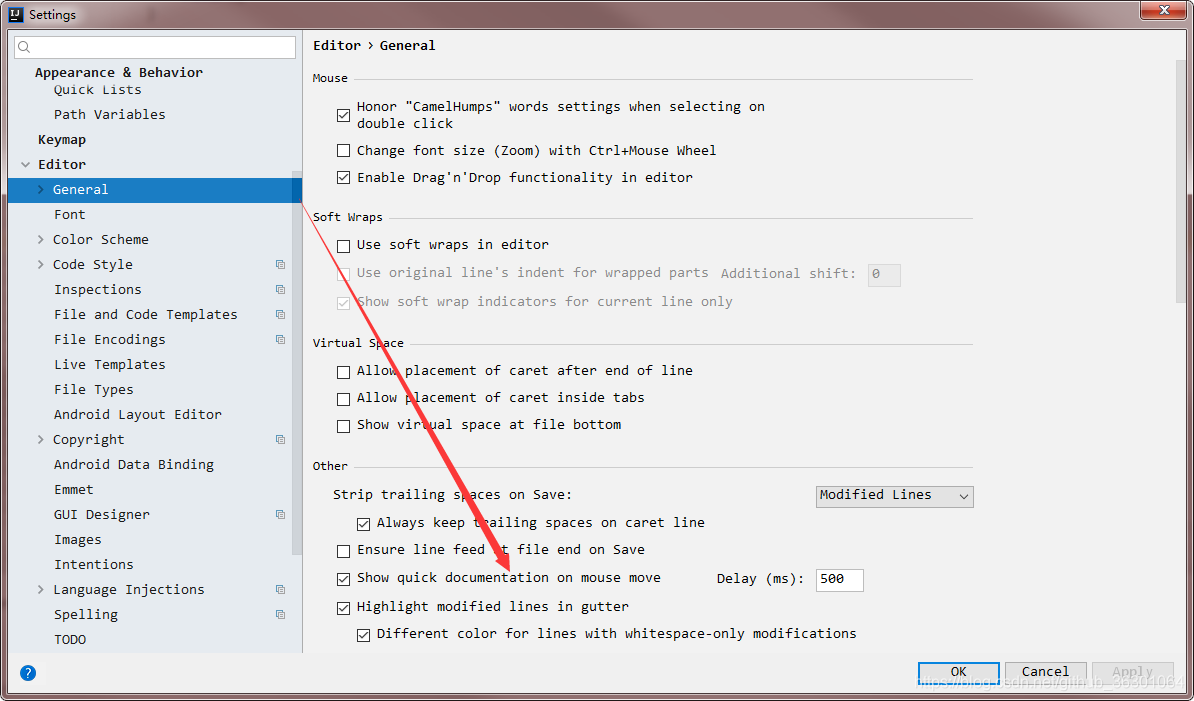Check Allow placement of caret after end of line

(x=343, y=372)
